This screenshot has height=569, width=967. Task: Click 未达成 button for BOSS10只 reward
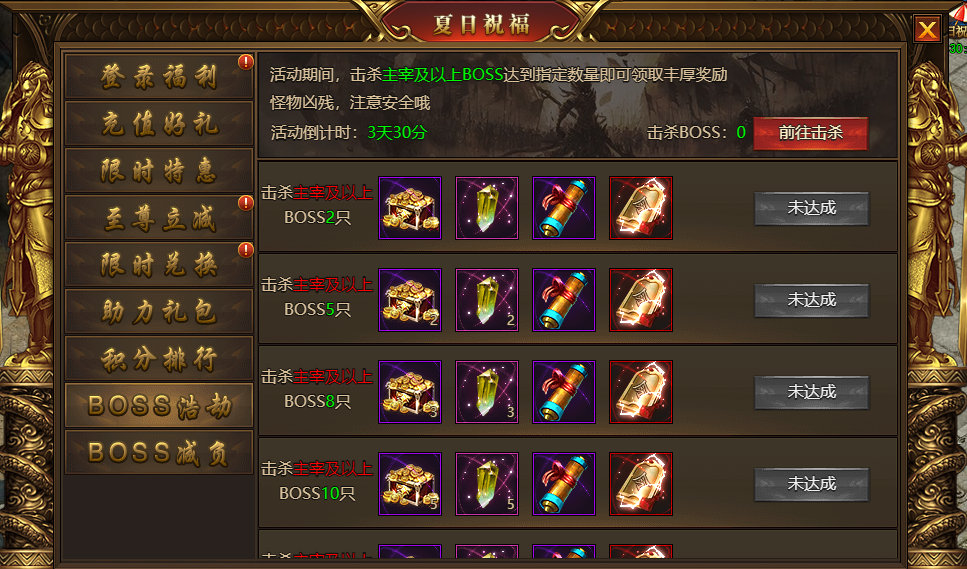(x=812, y=485)
